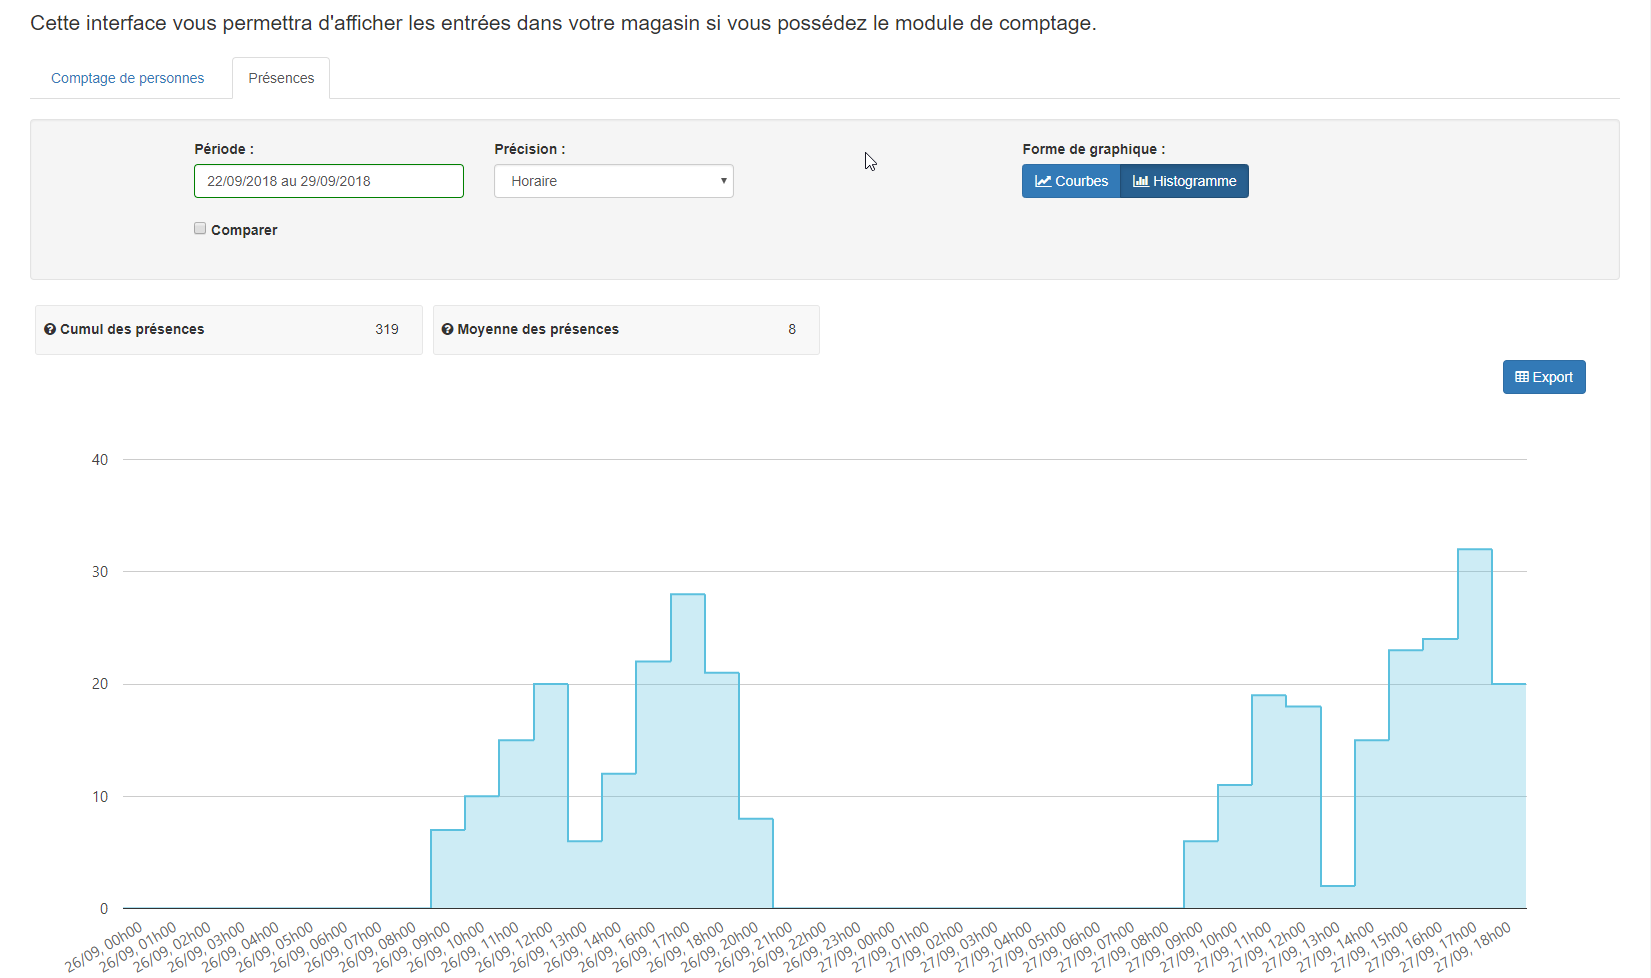
Task: Click the low 27/09 13h00 bar
Action: click(1338, 897)
